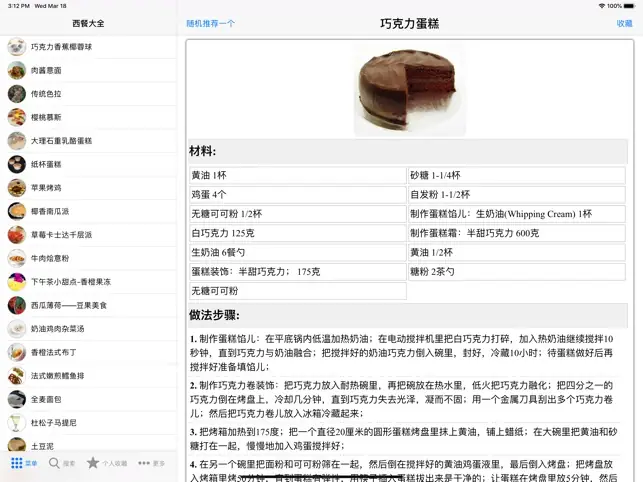
Task: Choose 纸杯蛋糕 recipe entry
Action: point(46,164)
